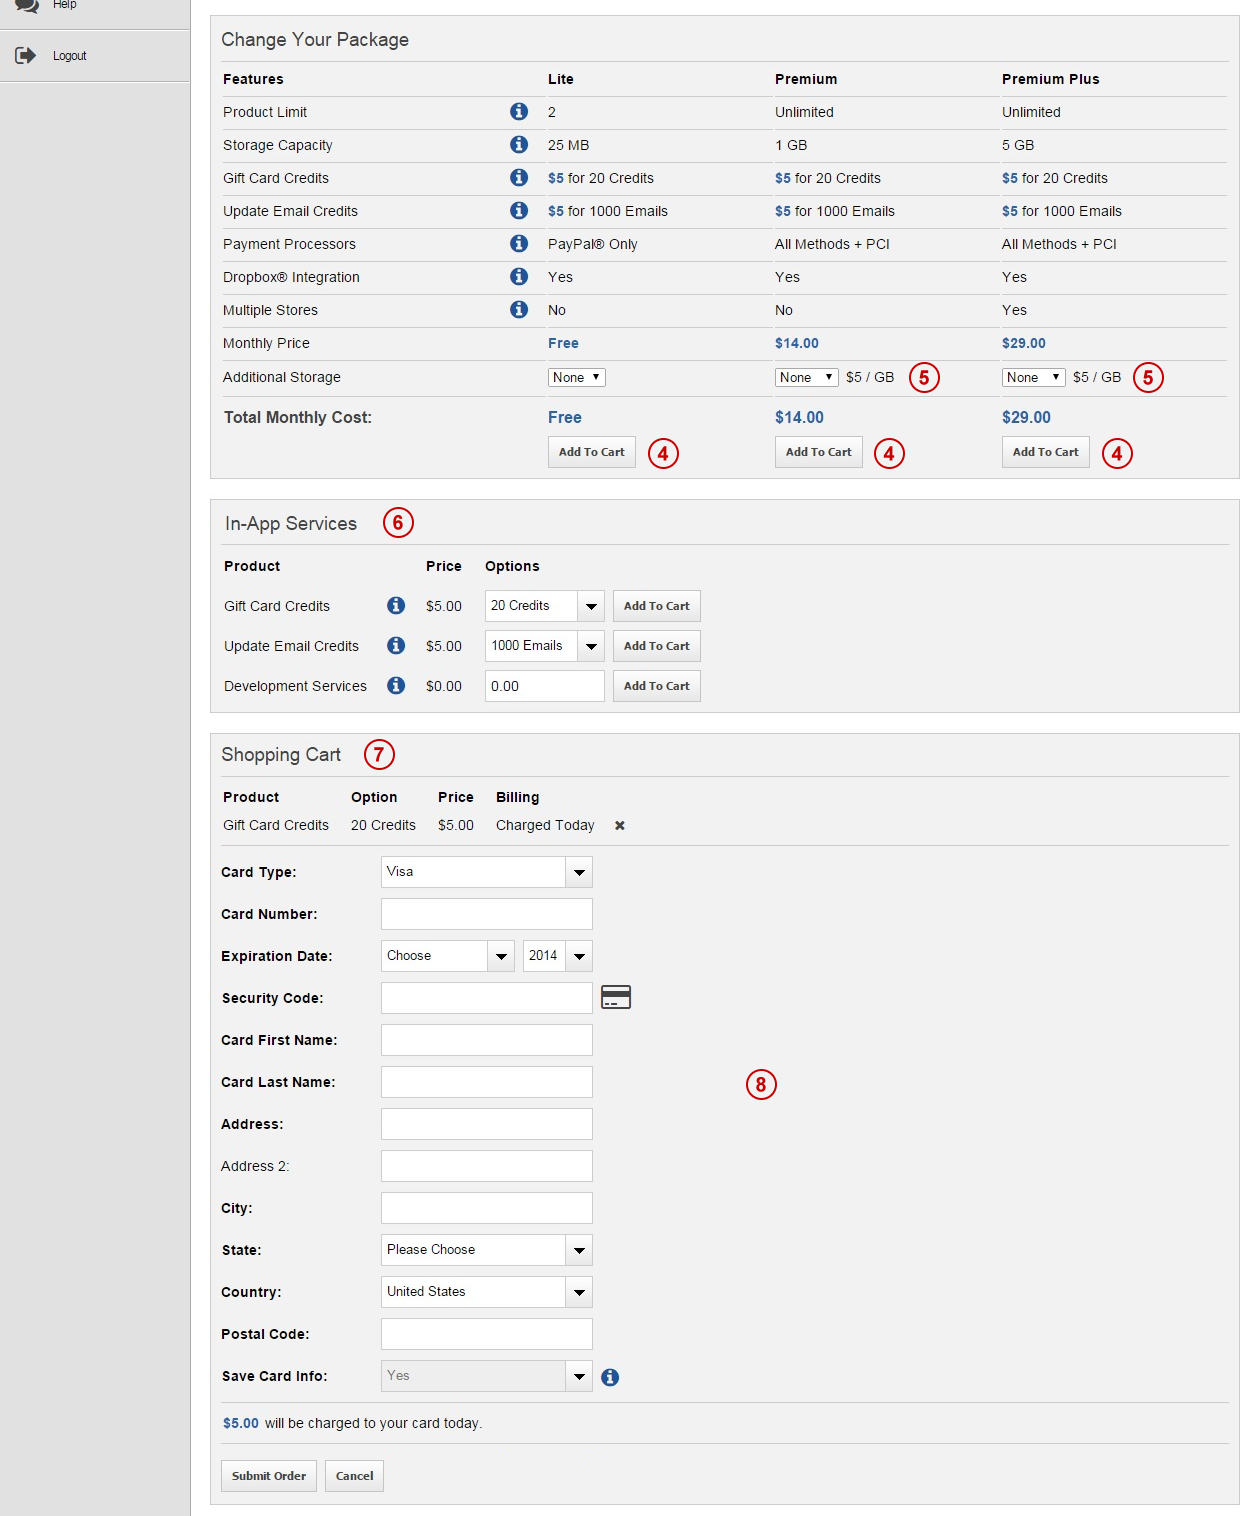Click the '5 GB' storage value

click(x=1018, y=145)
